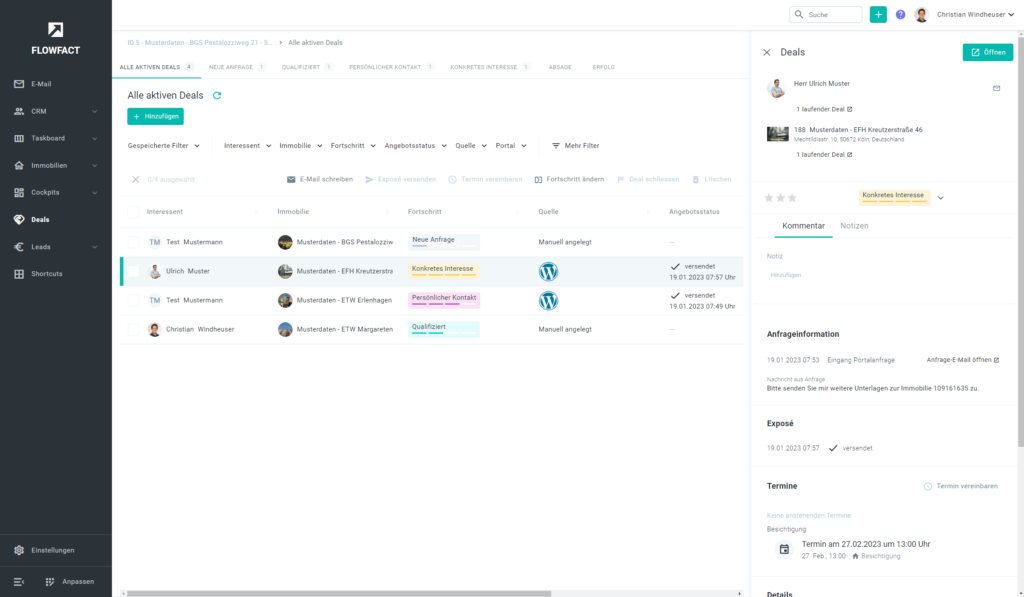This screenshot has height=597, width=1024.
Task: Click the WordPress source icon in Ulrich Muster row
Action: click(548, 271)
